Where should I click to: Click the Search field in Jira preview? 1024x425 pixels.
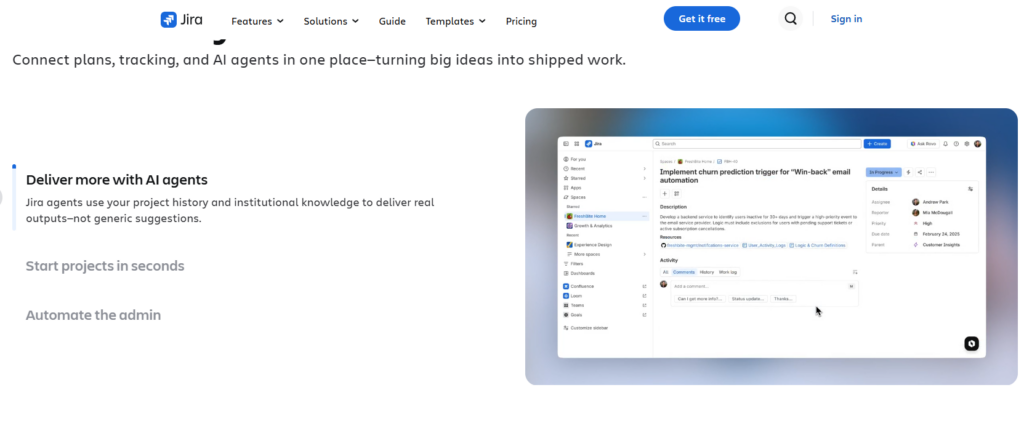coord(757,144)
